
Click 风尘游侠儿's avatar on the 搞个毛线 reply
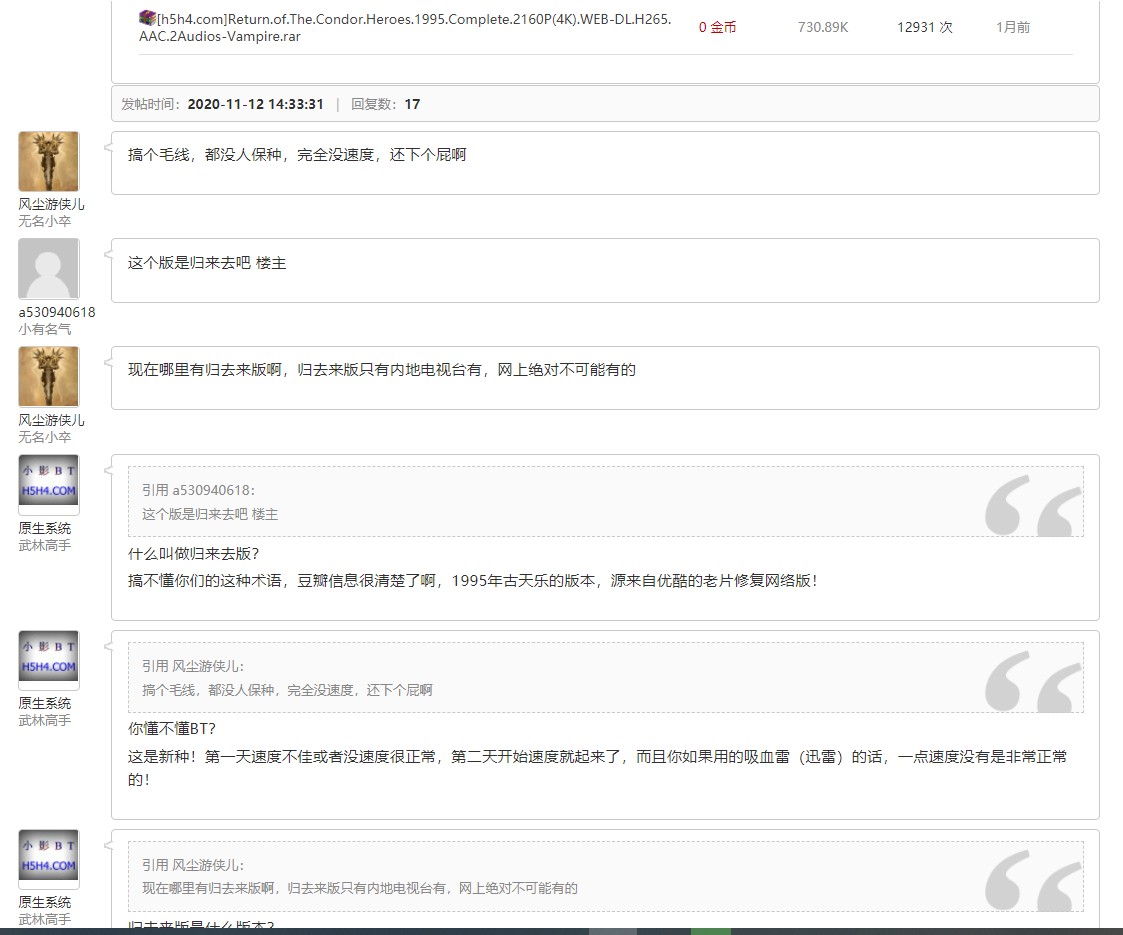(x=48, y=162)
